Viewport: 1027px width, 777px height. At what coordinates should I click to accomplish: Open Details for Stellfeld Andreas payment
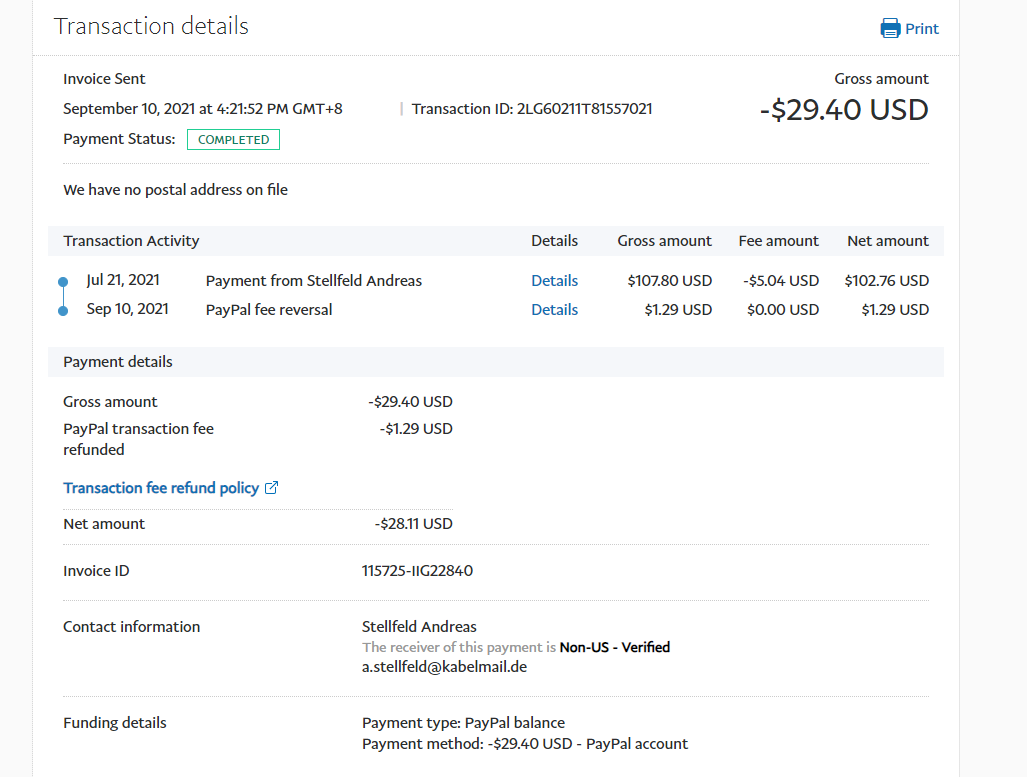pos(554,281)
